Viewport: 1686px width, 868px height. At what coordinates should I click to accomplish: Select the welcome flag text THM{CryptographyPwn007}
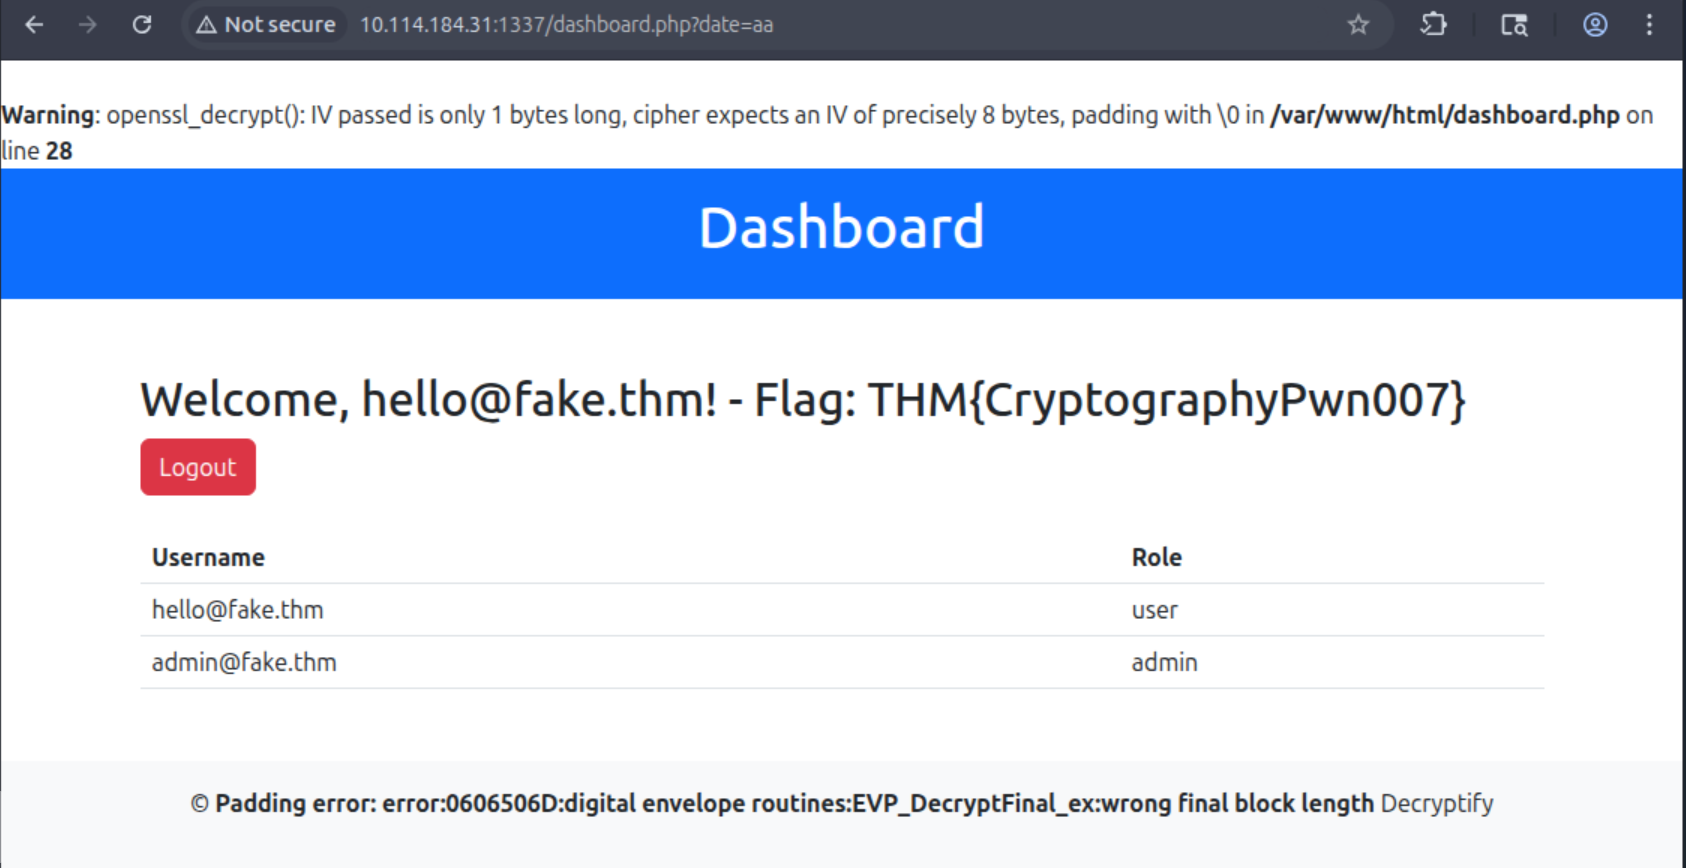point(1167,400)
